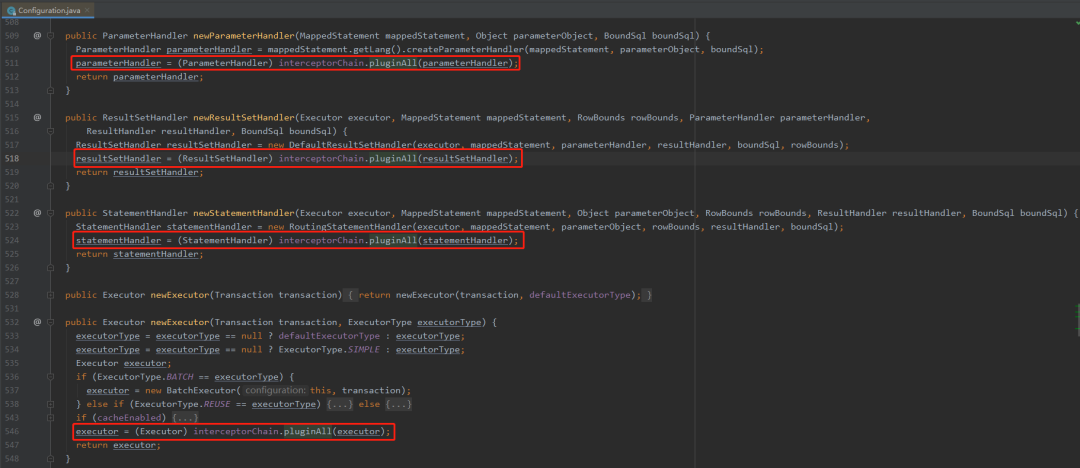
Task: Click "return resultSetHandler;" on line 519
Action: pos(141,172)
